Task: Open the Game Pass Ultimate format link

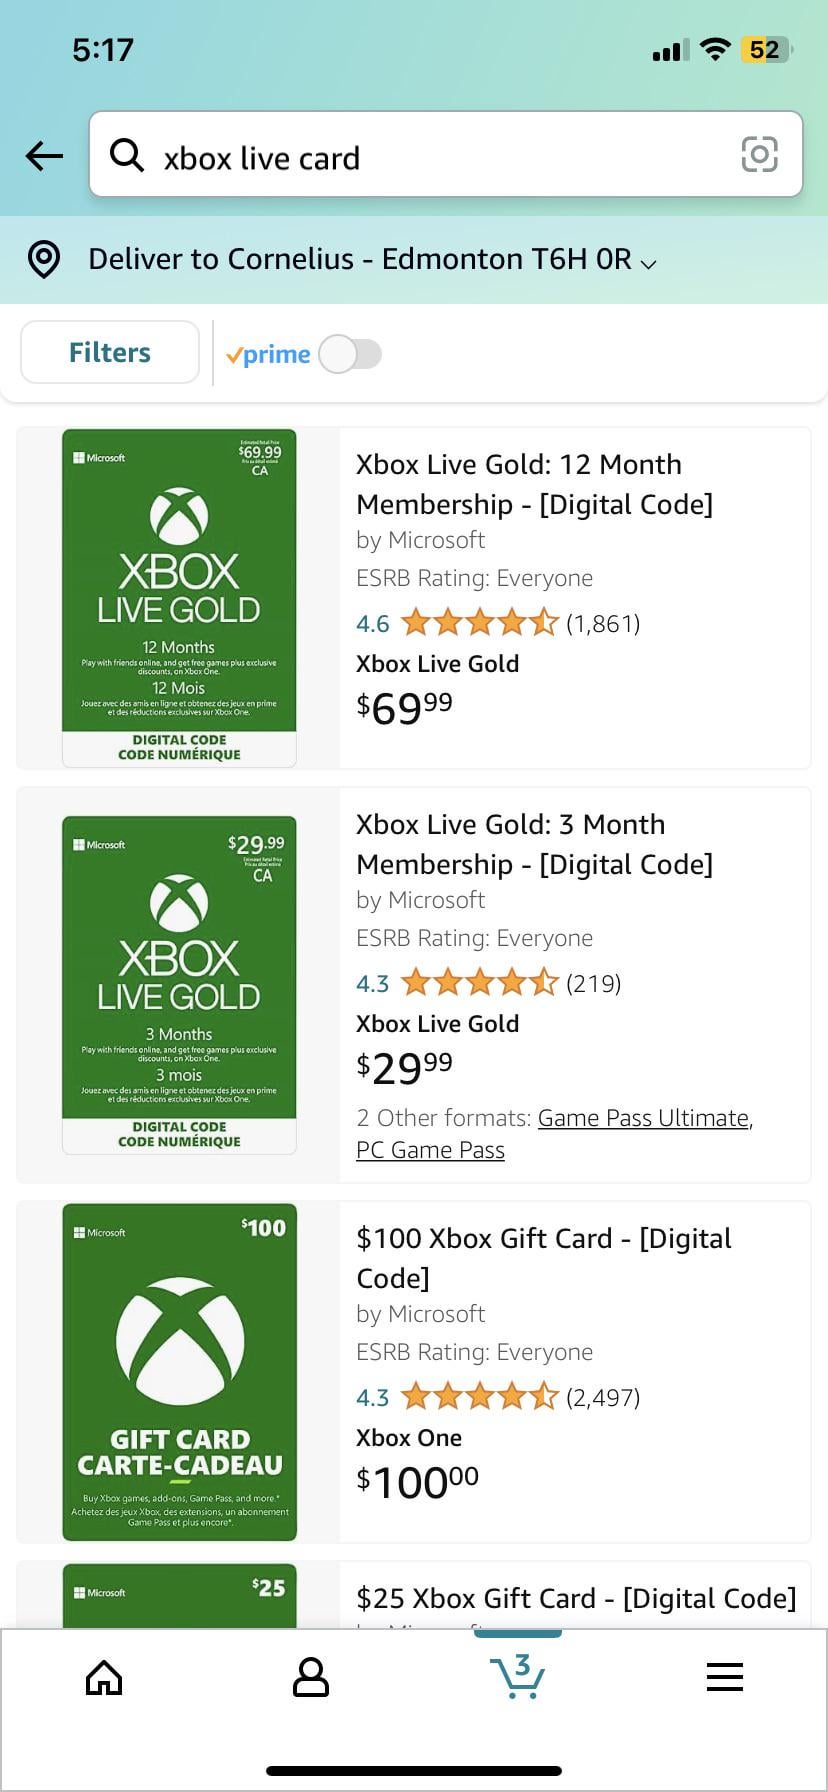Action: (645, 1118)
